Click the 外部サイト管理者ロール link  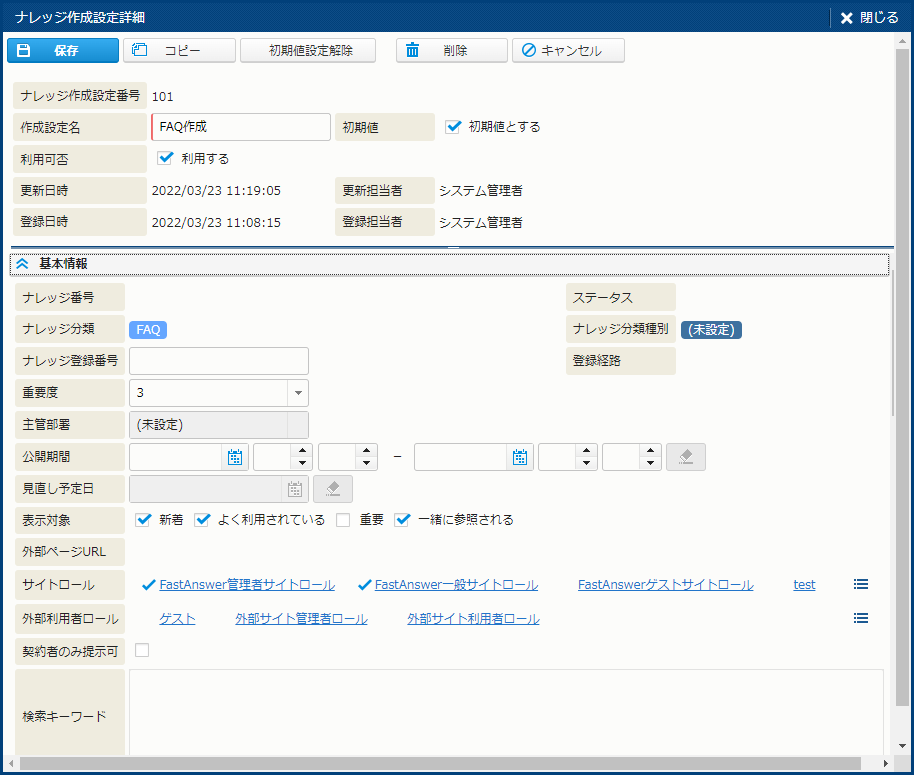tap(301, 619)
